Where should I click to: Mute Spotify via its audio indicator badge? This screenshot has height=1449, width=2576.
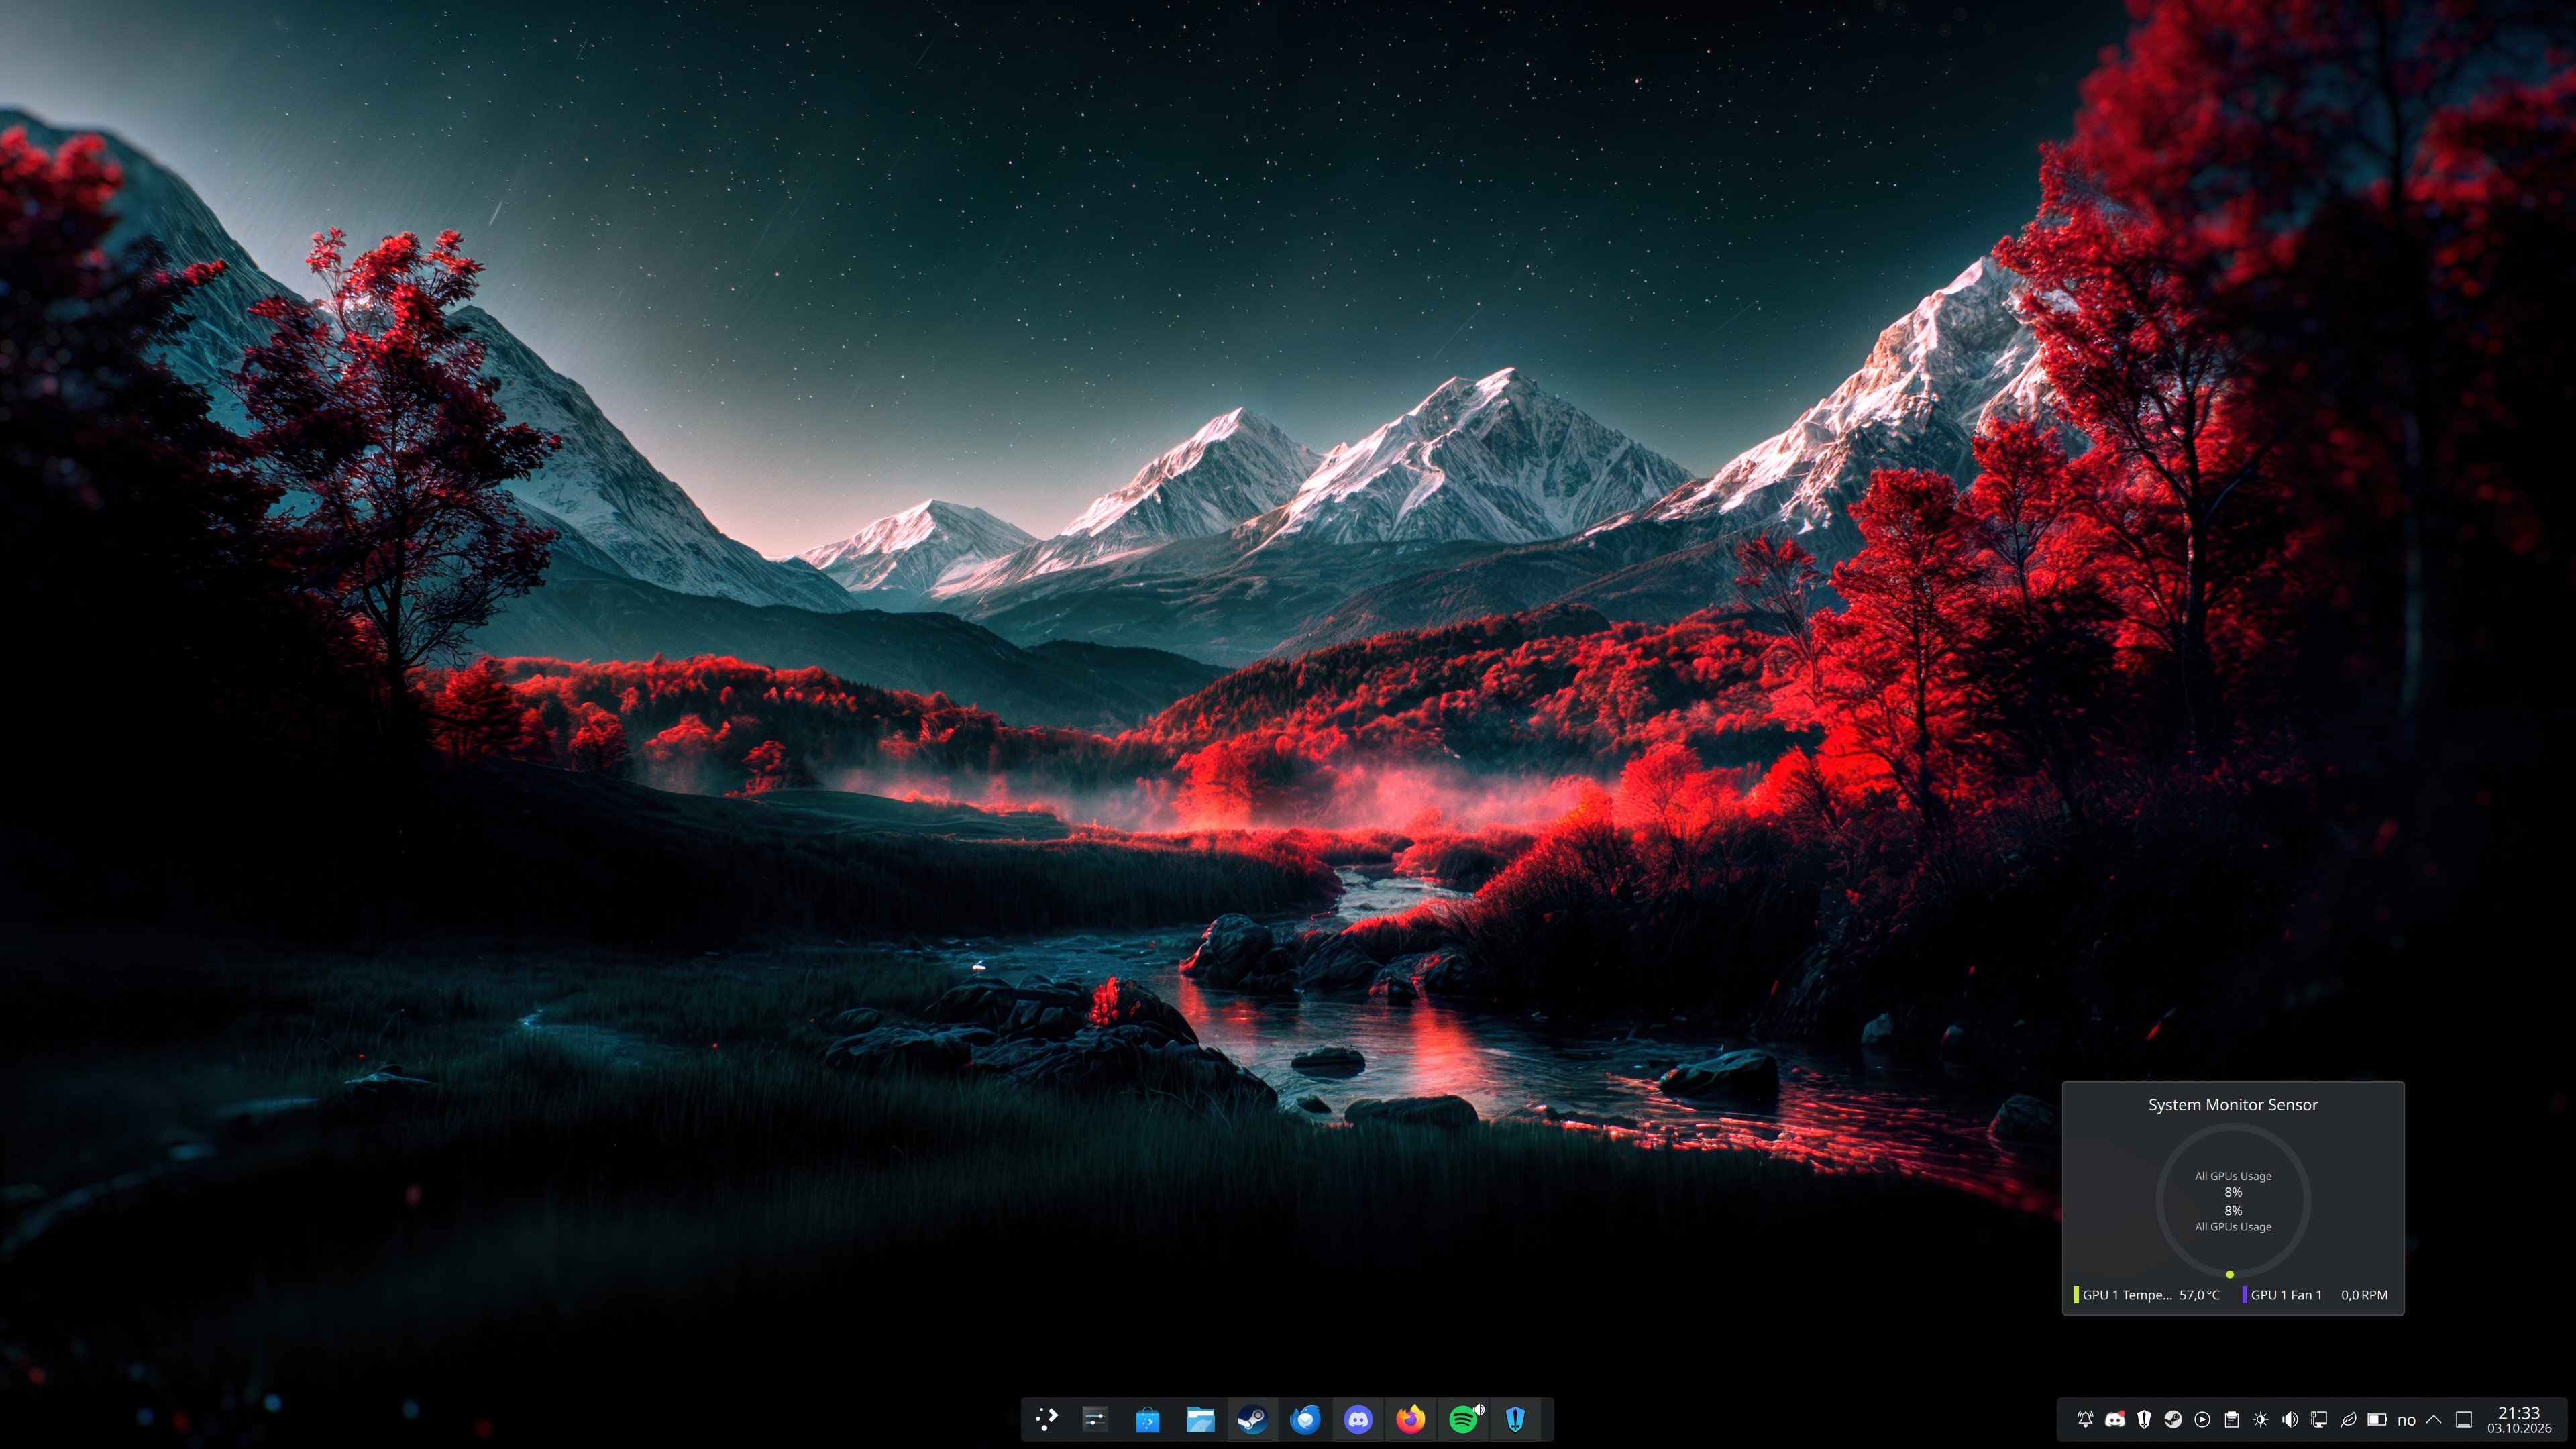[1479, 1409]
